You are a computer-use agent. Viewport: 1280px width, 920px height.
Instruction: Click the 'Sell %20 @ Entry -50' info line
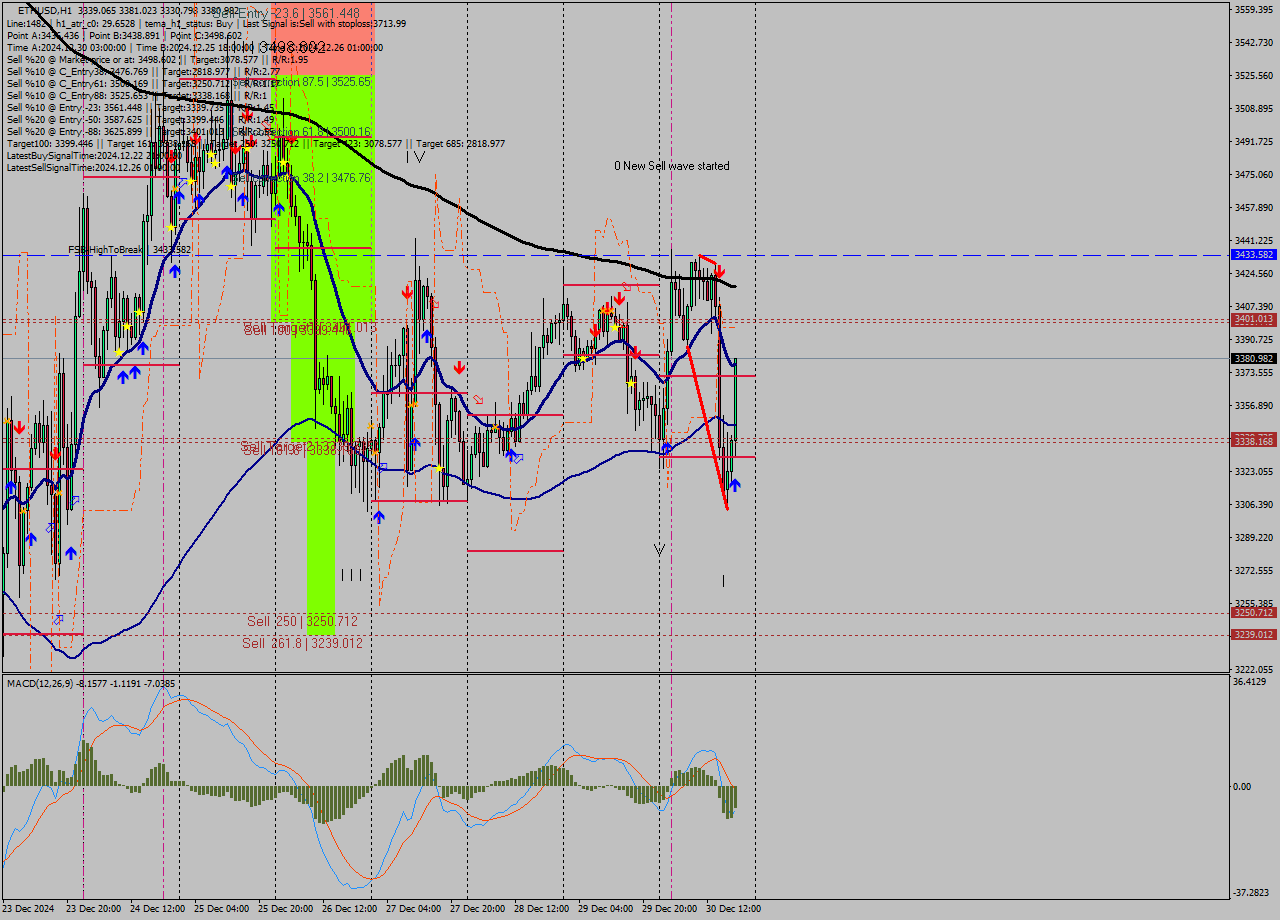[140, 119]
